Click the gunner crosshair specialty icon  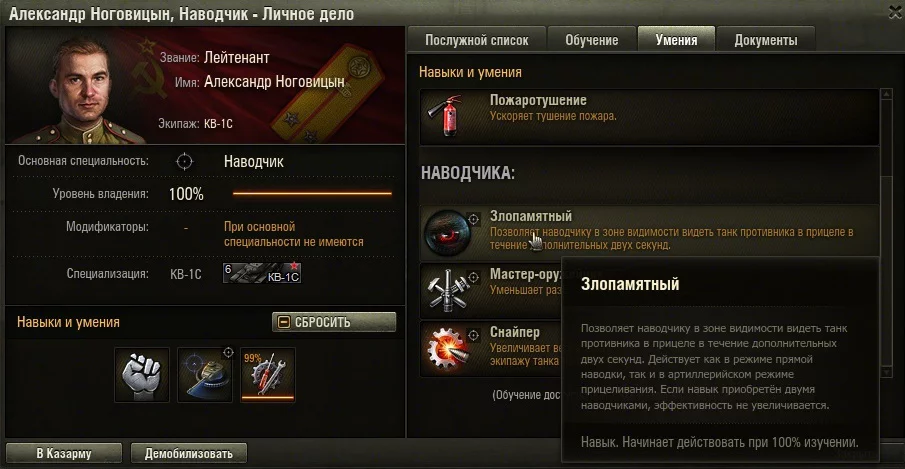coord(184,162)
